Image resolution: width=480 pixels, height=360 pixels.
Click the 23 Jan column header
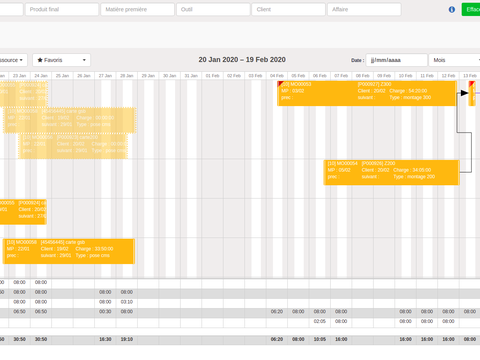pos(19,76)
